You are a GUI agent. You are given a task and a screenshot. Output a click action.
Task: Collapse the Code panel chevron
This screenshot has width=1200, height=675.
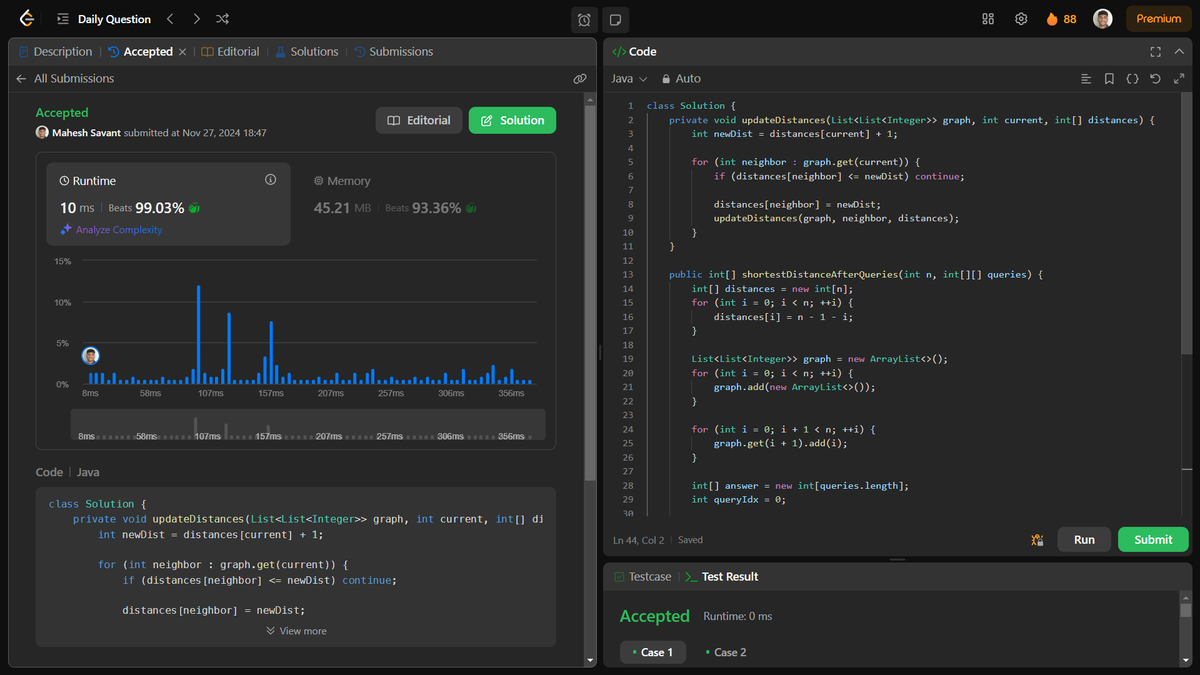[1181, 52]
